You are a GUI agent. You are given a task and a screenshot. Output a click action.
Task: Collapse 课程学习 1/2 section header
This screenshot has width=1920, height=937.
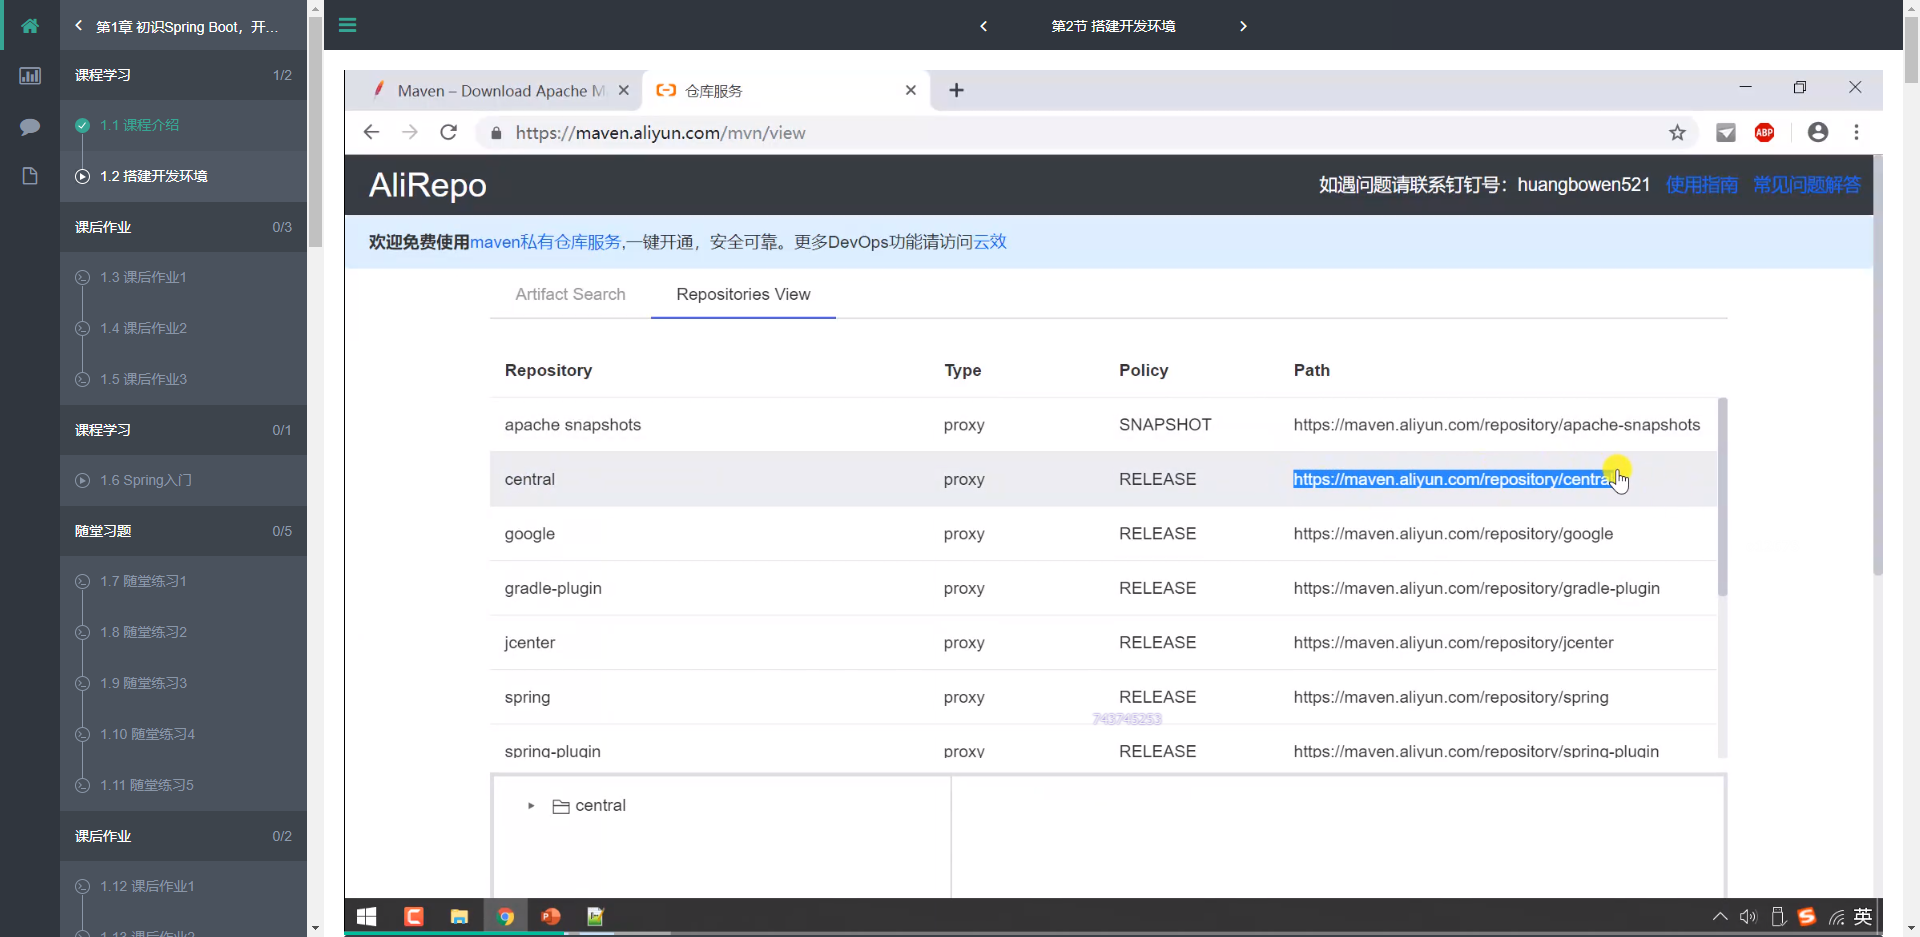[183, 75]
